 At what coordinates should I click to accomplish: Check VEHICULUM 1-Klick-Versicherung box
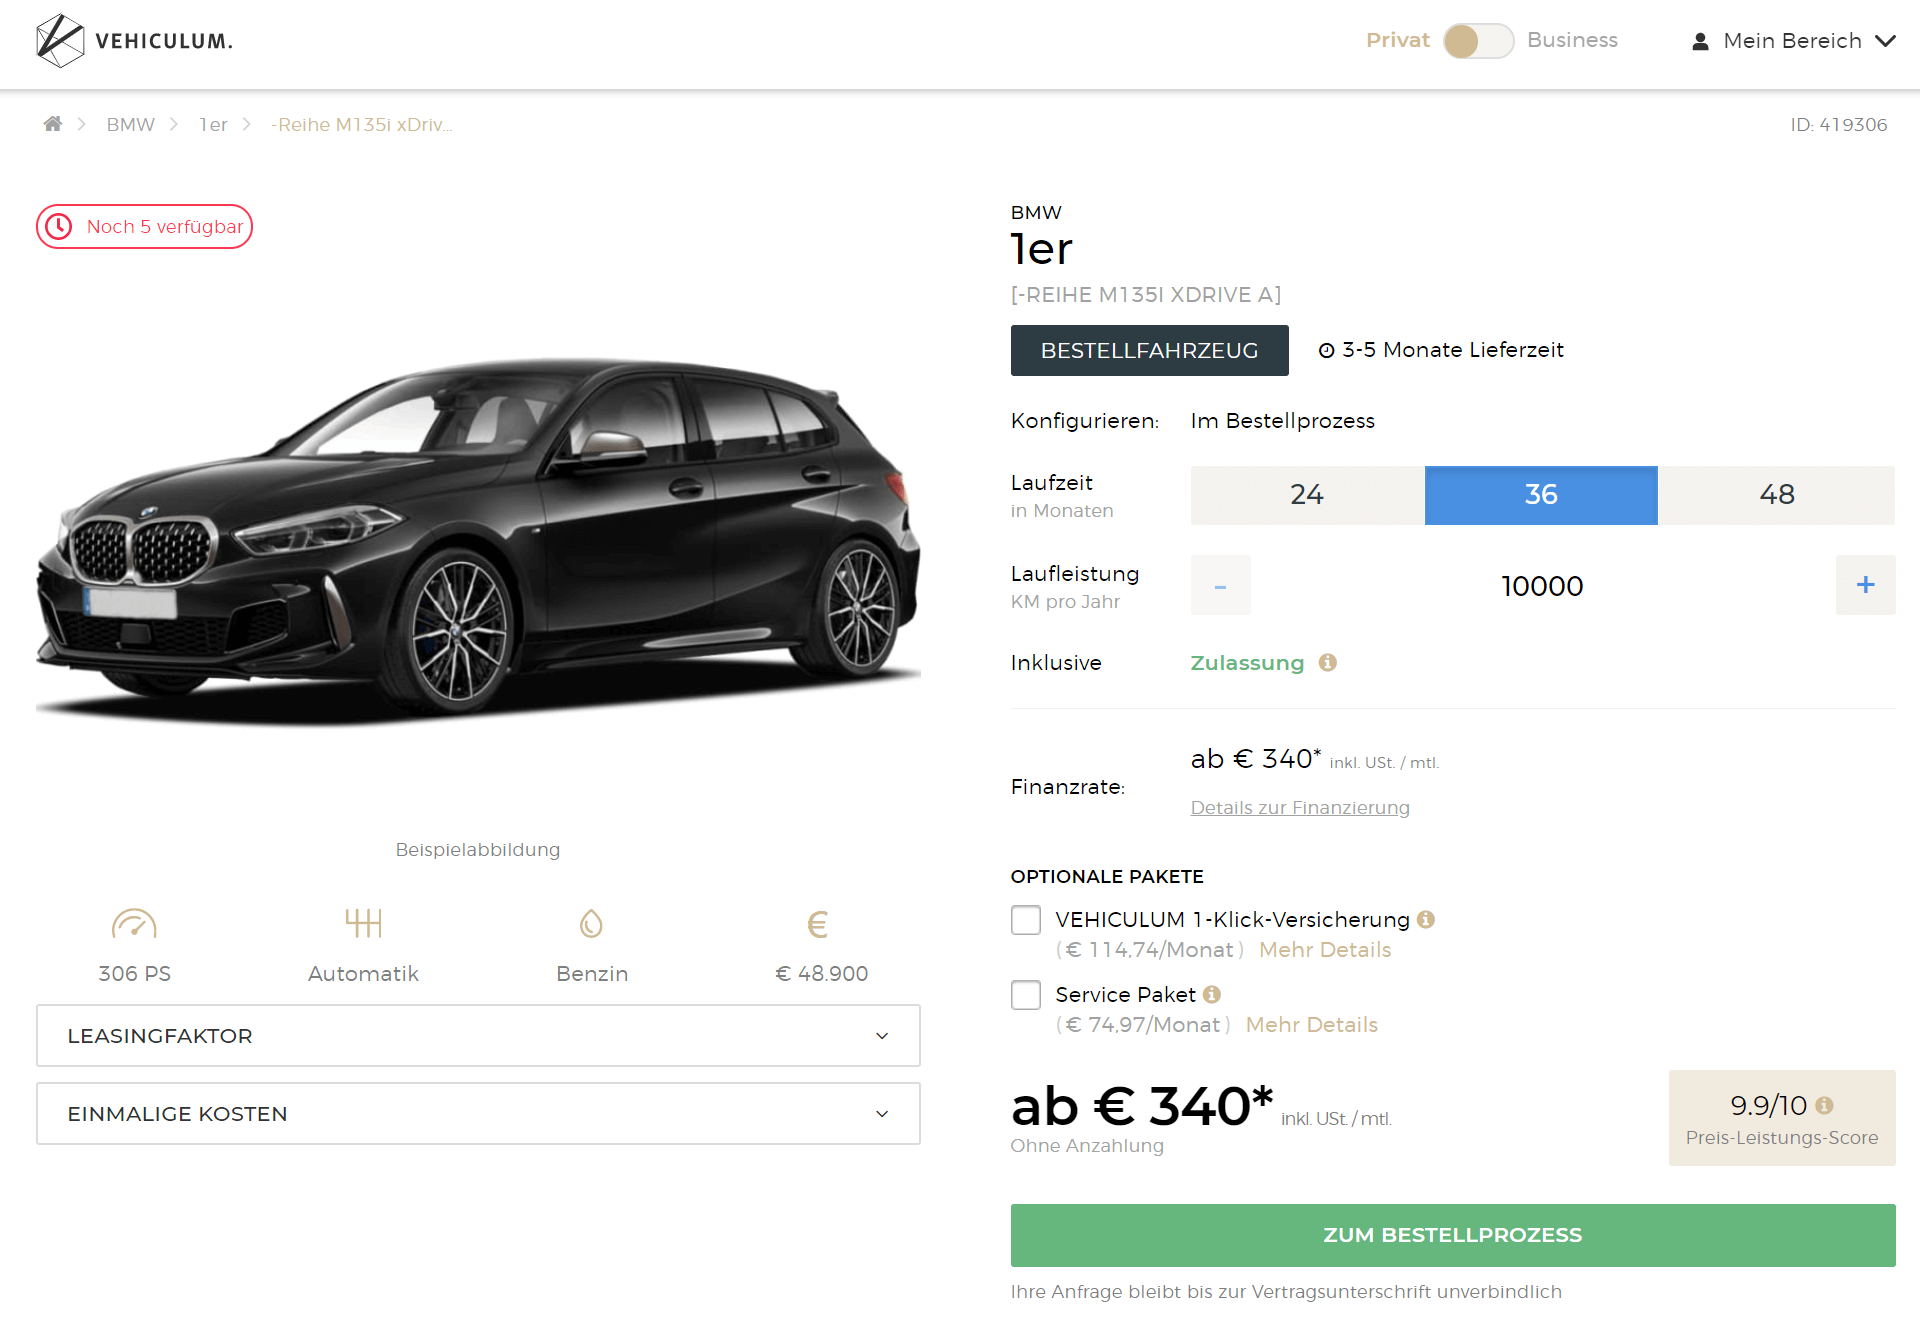click(x=1026, y=920)
